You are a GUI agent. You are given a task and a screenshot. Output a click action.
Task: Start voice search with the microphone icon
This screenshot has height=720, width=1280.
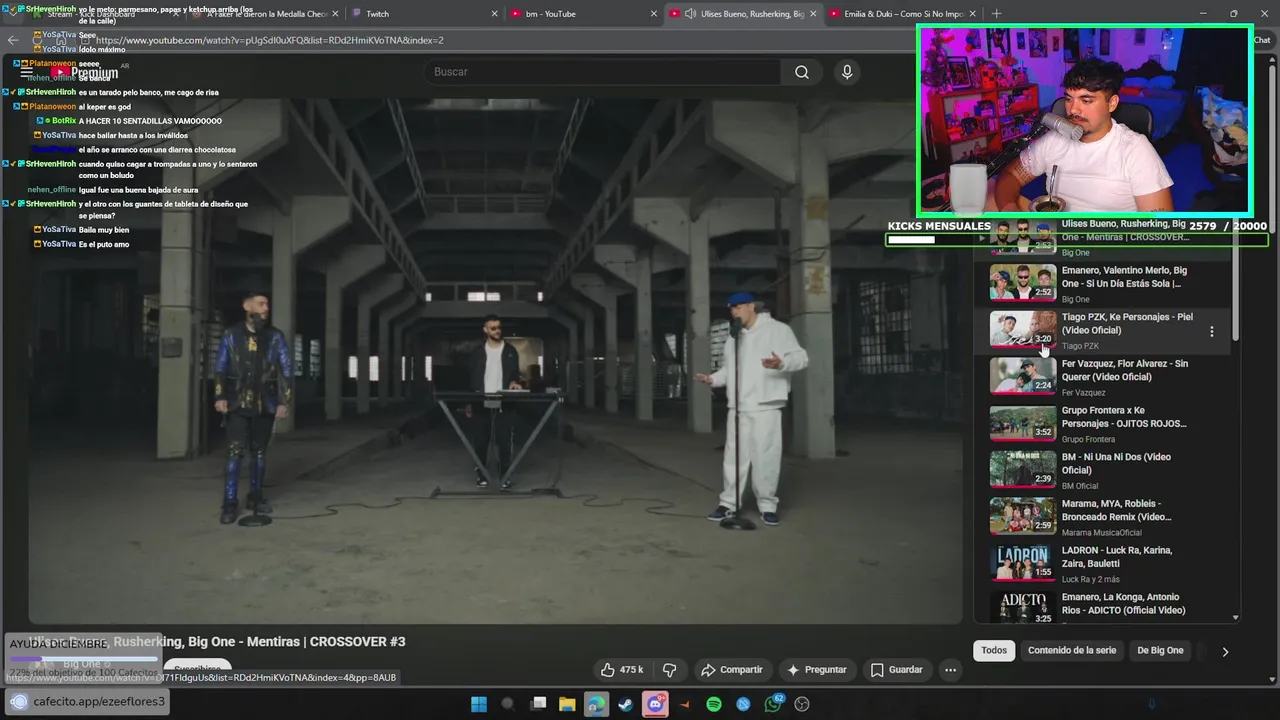coord(847,72)
